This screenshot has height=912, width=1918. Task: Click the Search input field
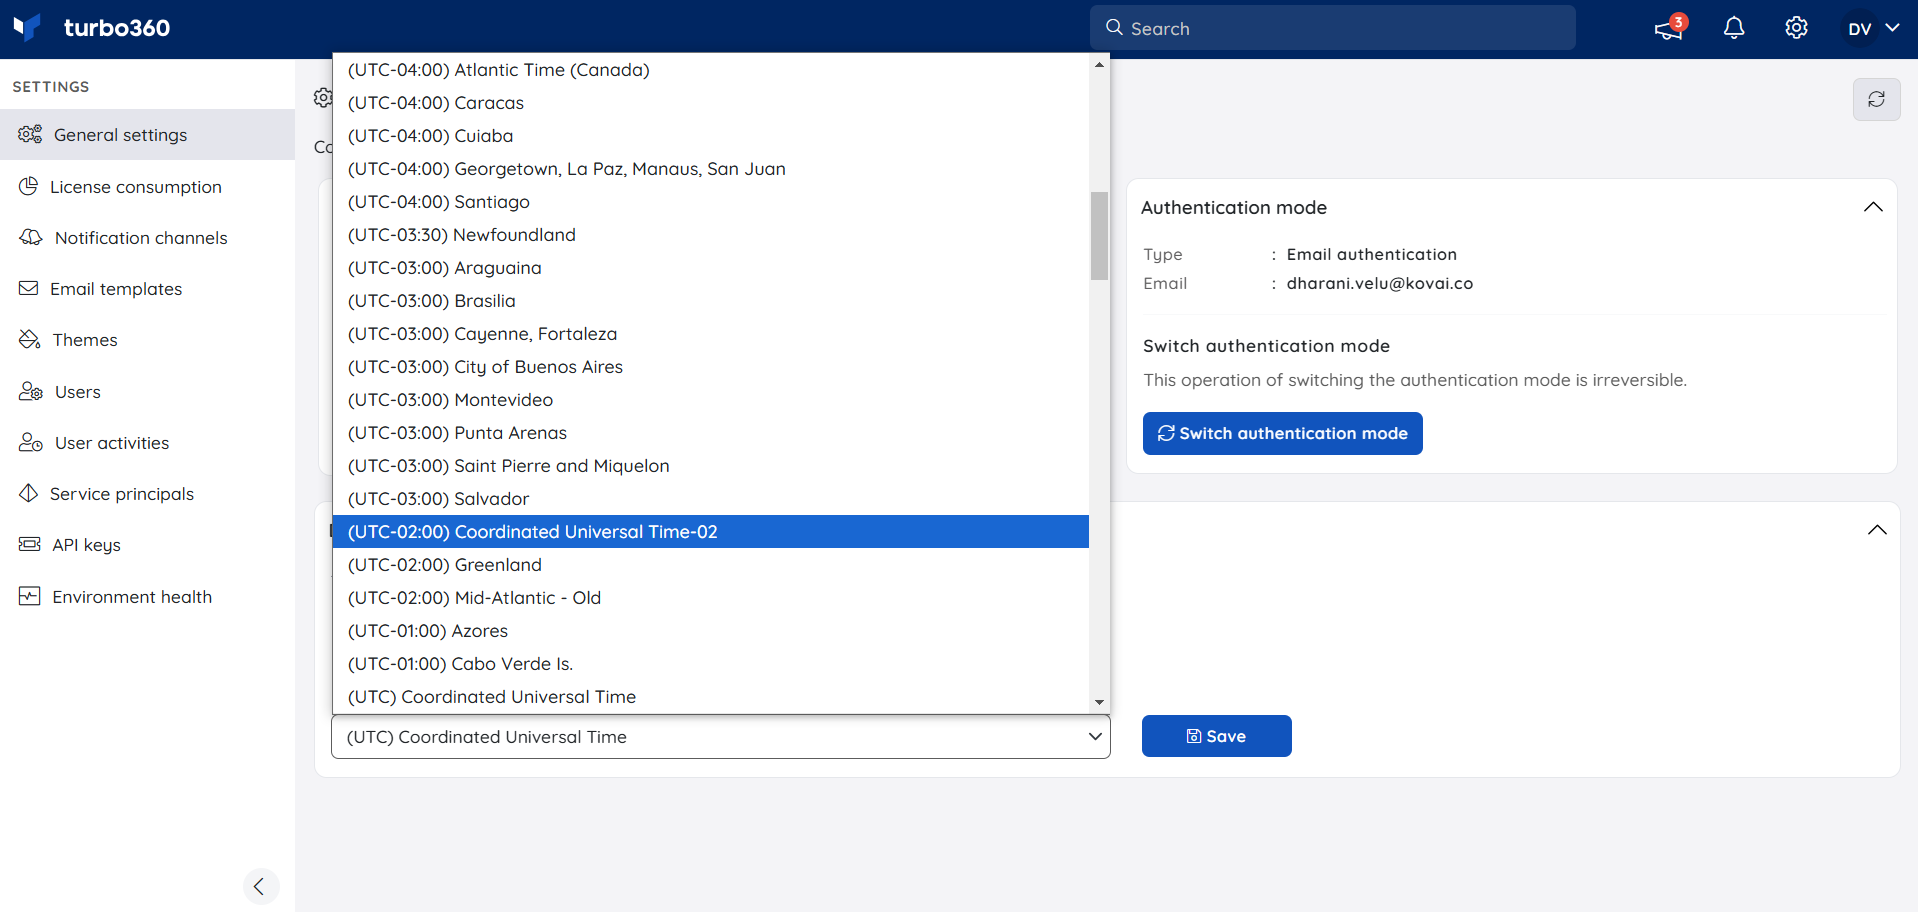(x=1332, y=28)
